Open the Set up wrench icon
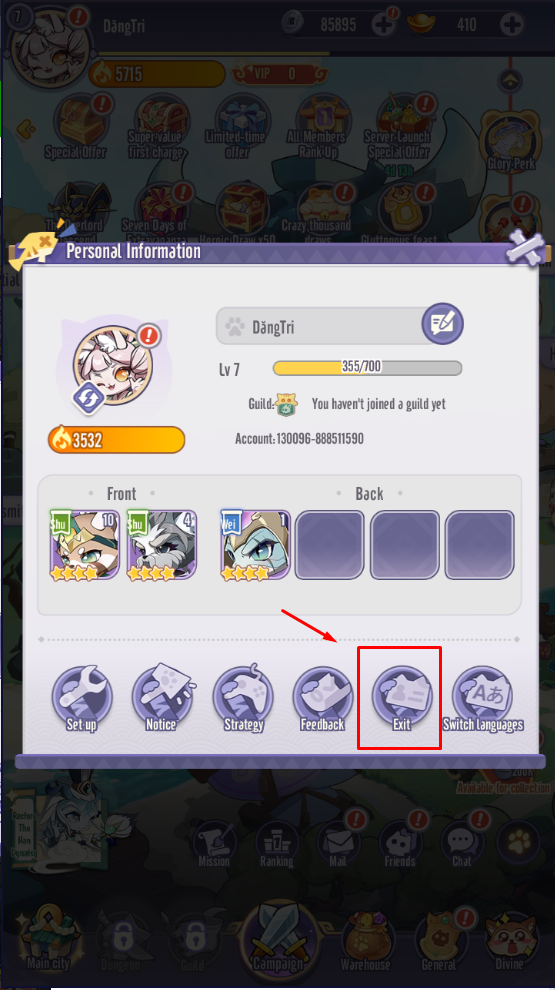Image resolution: width=555 pixels, height=990 pixels. [81, 698]
